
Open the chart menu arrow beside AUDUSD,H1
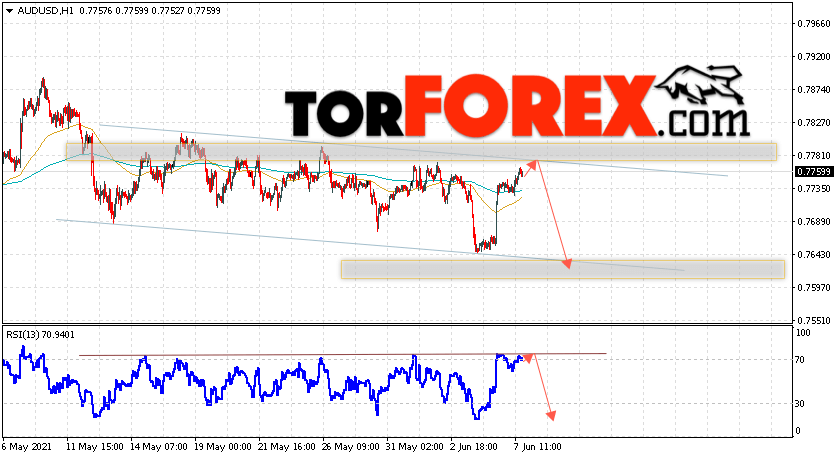[9, 10]
